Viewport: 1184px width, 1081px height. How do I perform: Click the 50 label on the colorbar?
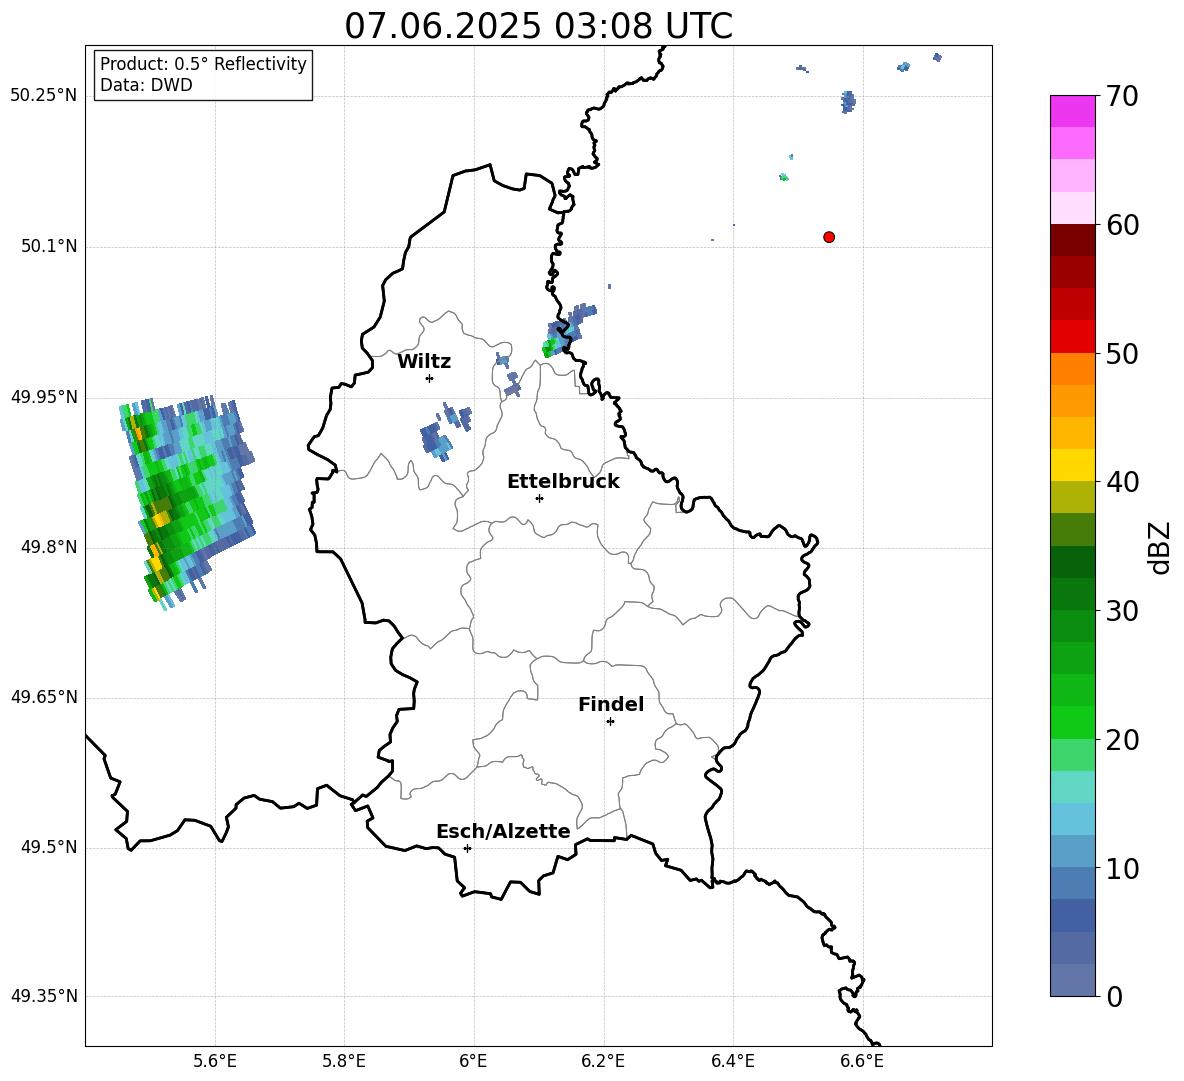tap(1121, 354)
